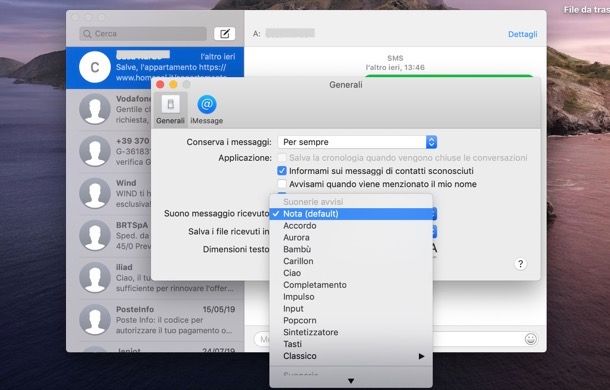Switch to the iMessage preferences tab
The image size is (610, 390).
tap(207, 109)
